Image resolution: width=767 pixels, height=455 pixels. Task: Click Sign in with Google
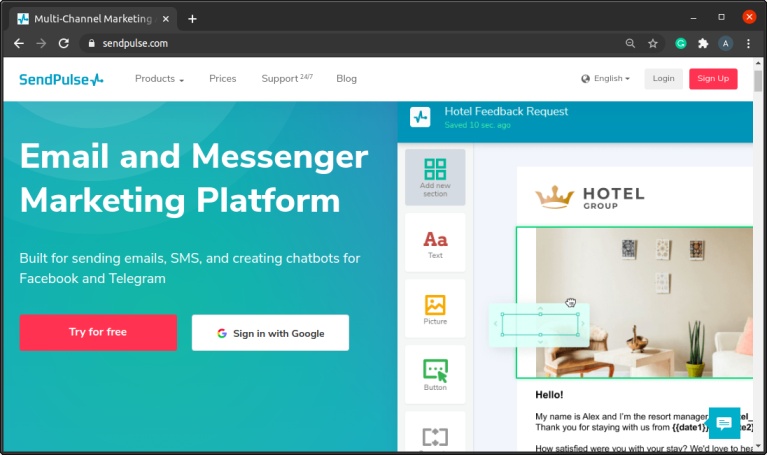click(x=271, y=333)
